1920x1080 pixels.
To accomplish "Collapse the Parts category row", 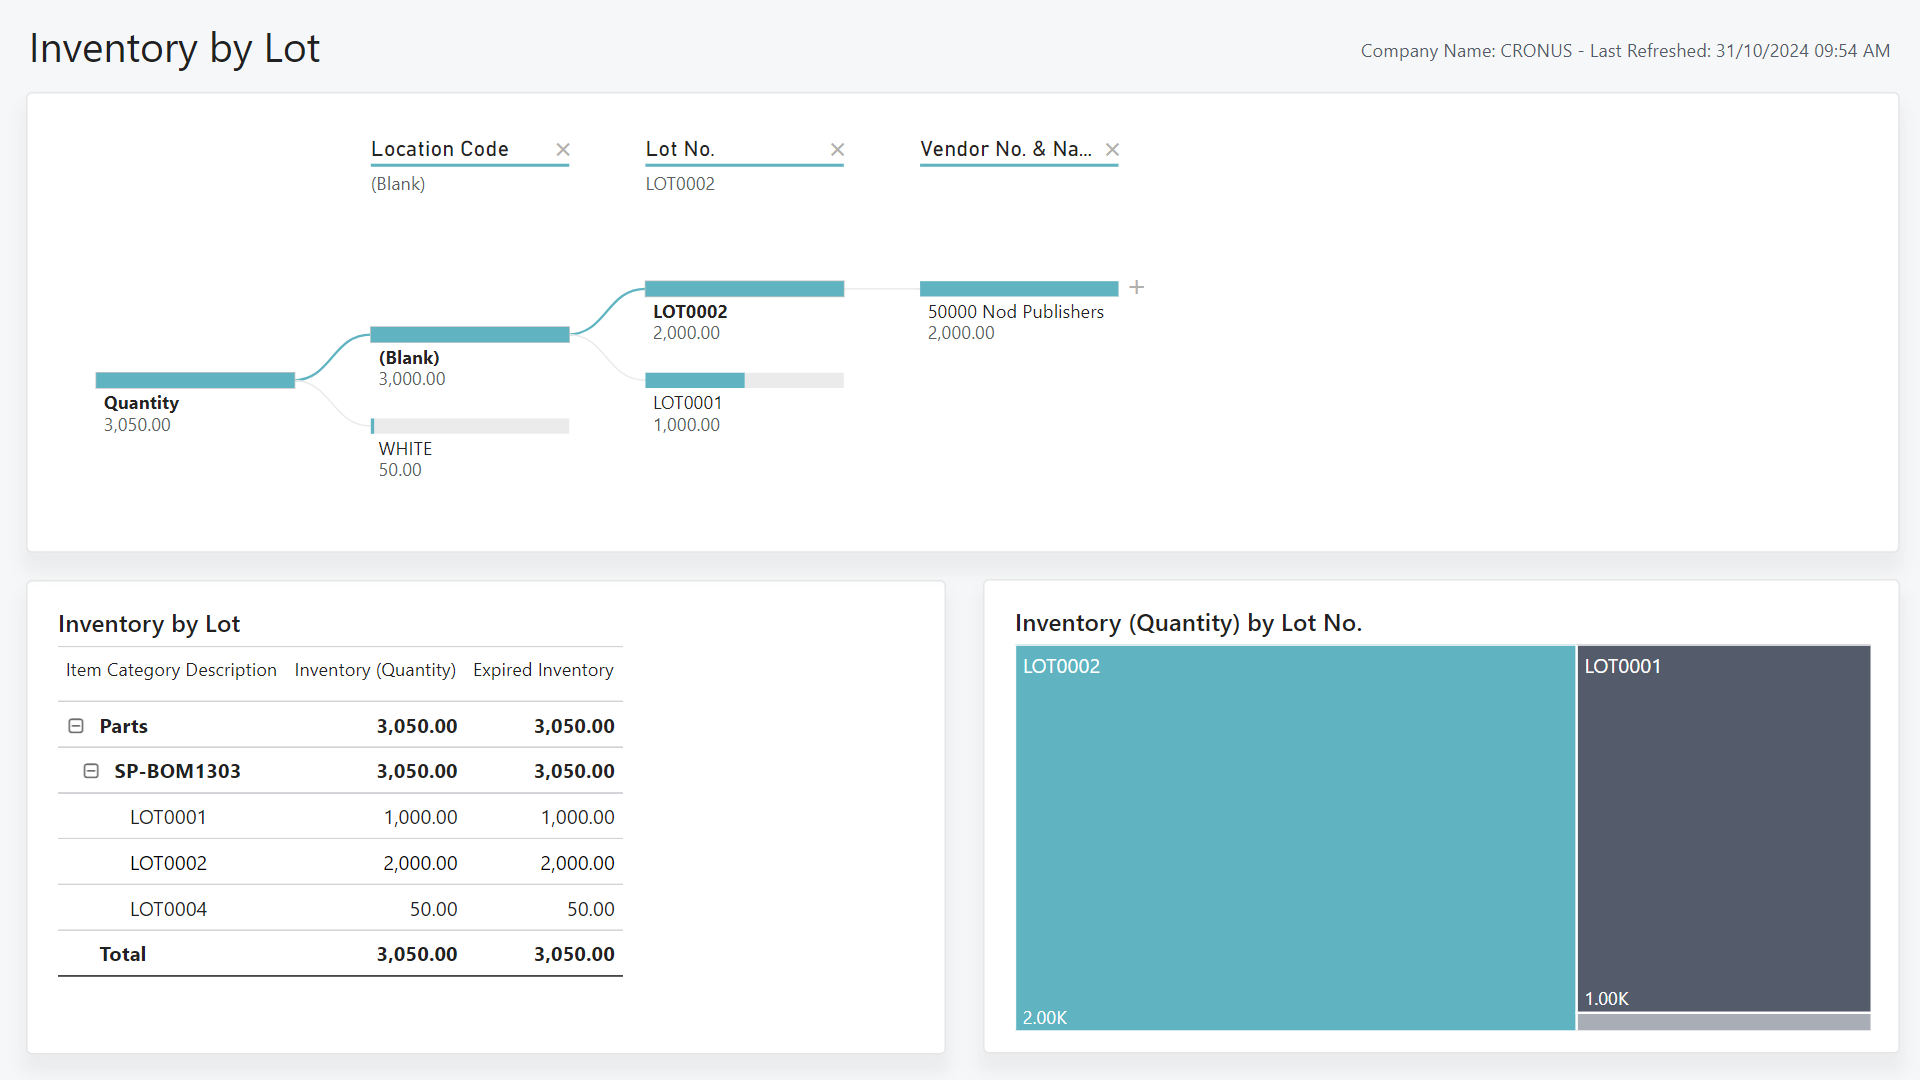I will [x=77, y=725].
